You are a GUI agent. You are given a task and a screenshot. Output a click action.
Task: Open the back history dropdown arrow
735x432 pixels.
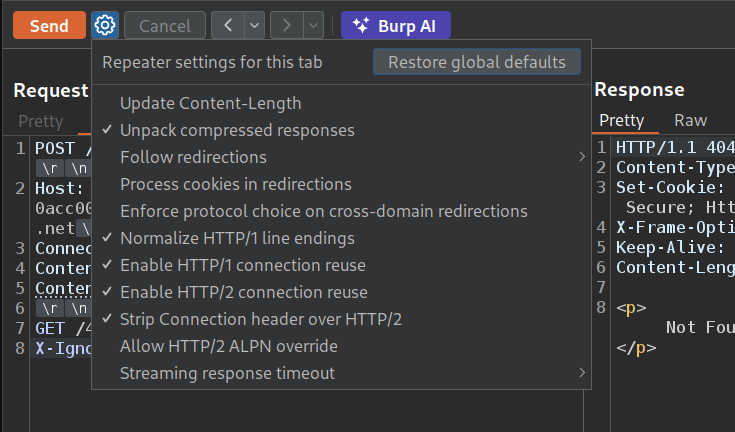pyautogui.click(x=254, y=25)
